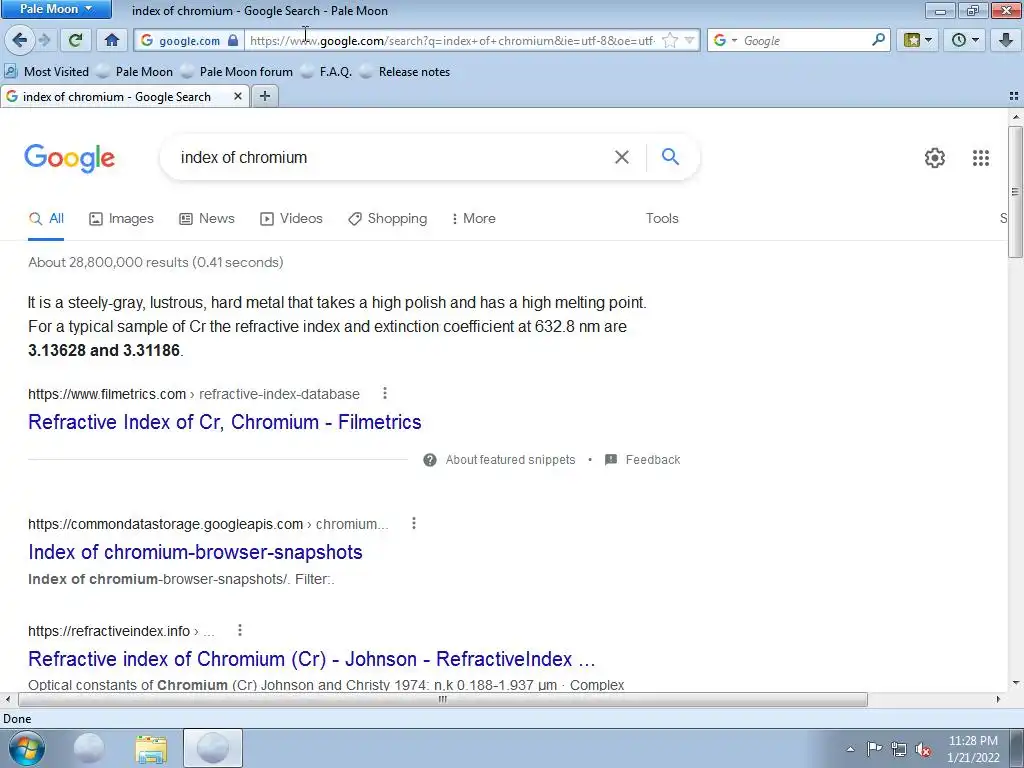Click the Action Center flag icon
The image size is (1024, 768).
(874, 749)
